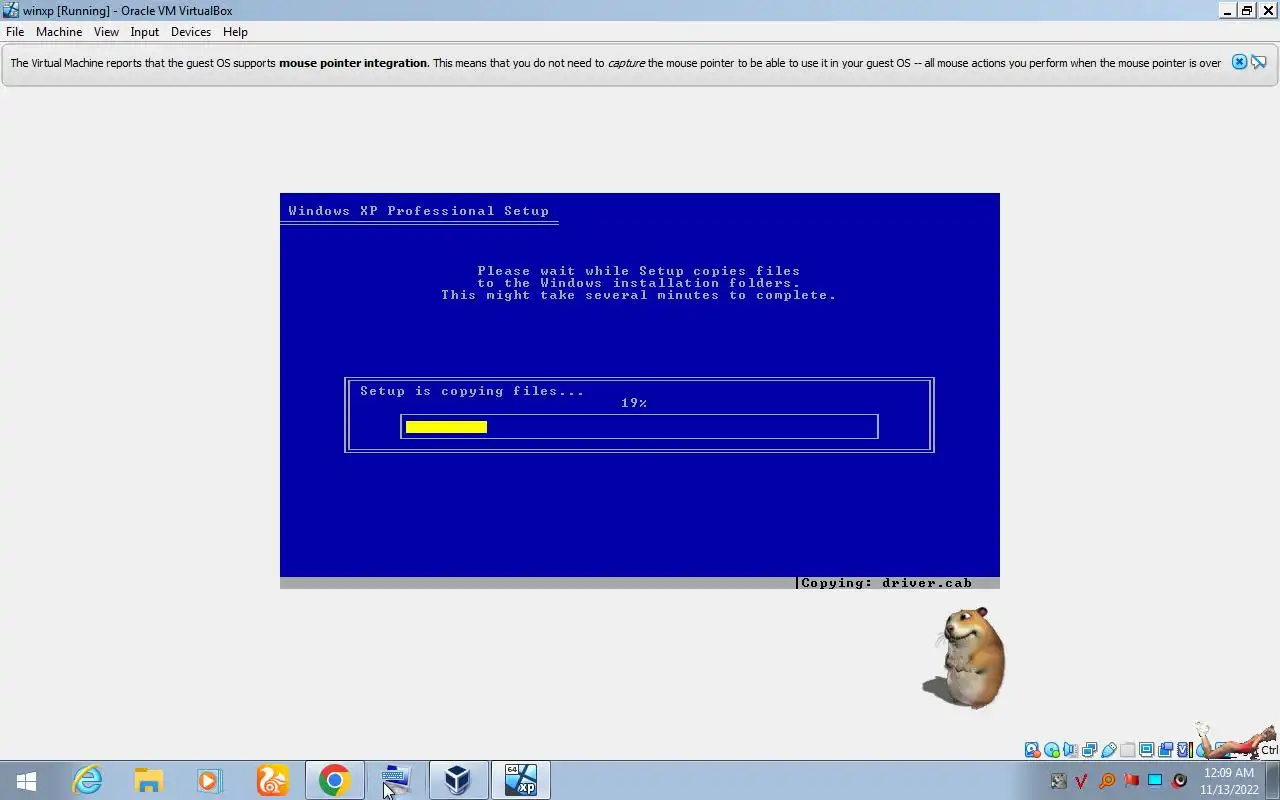Click the optical drive status icon

1052,750
